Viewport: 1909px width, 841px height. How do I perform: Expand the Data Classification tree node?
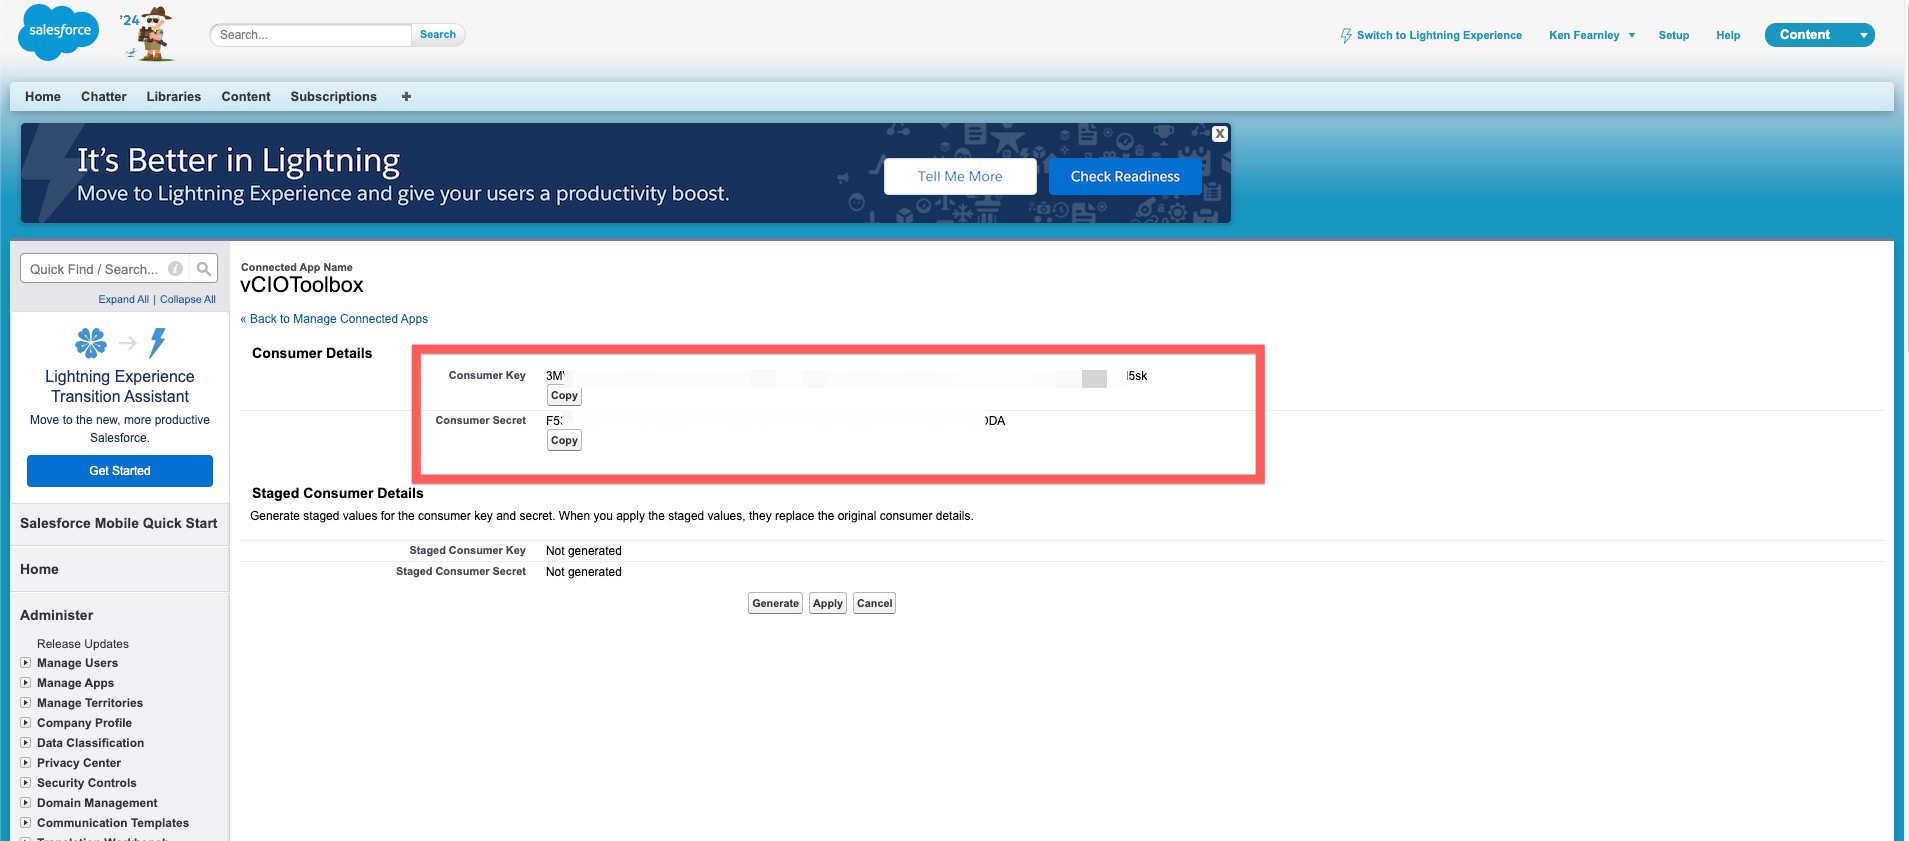pos(25,742)
